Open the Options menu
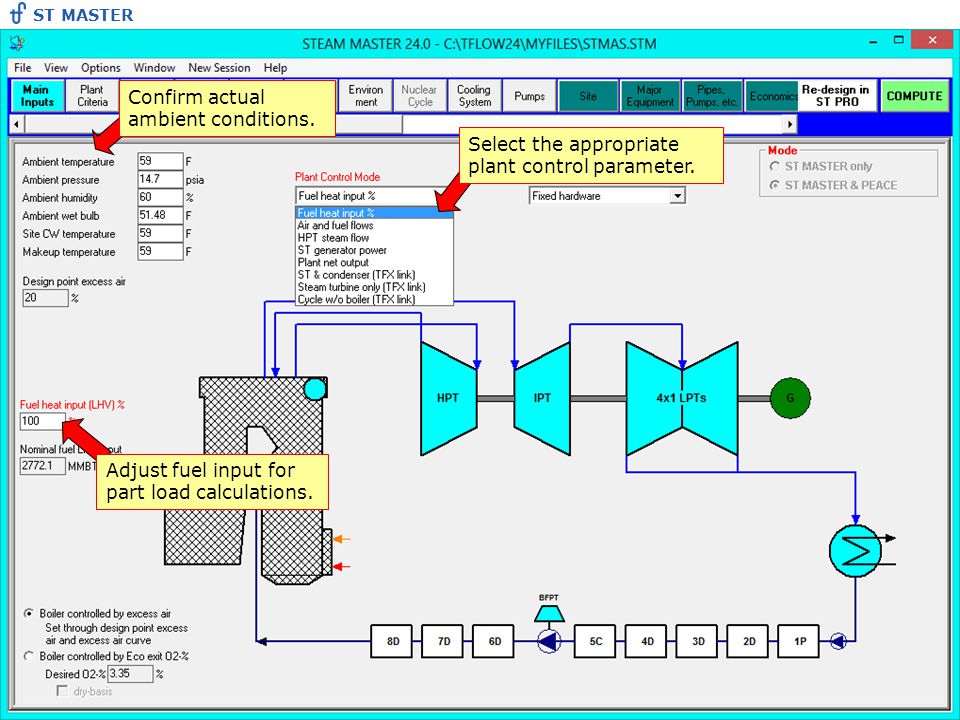 click(x=100, y=67)
